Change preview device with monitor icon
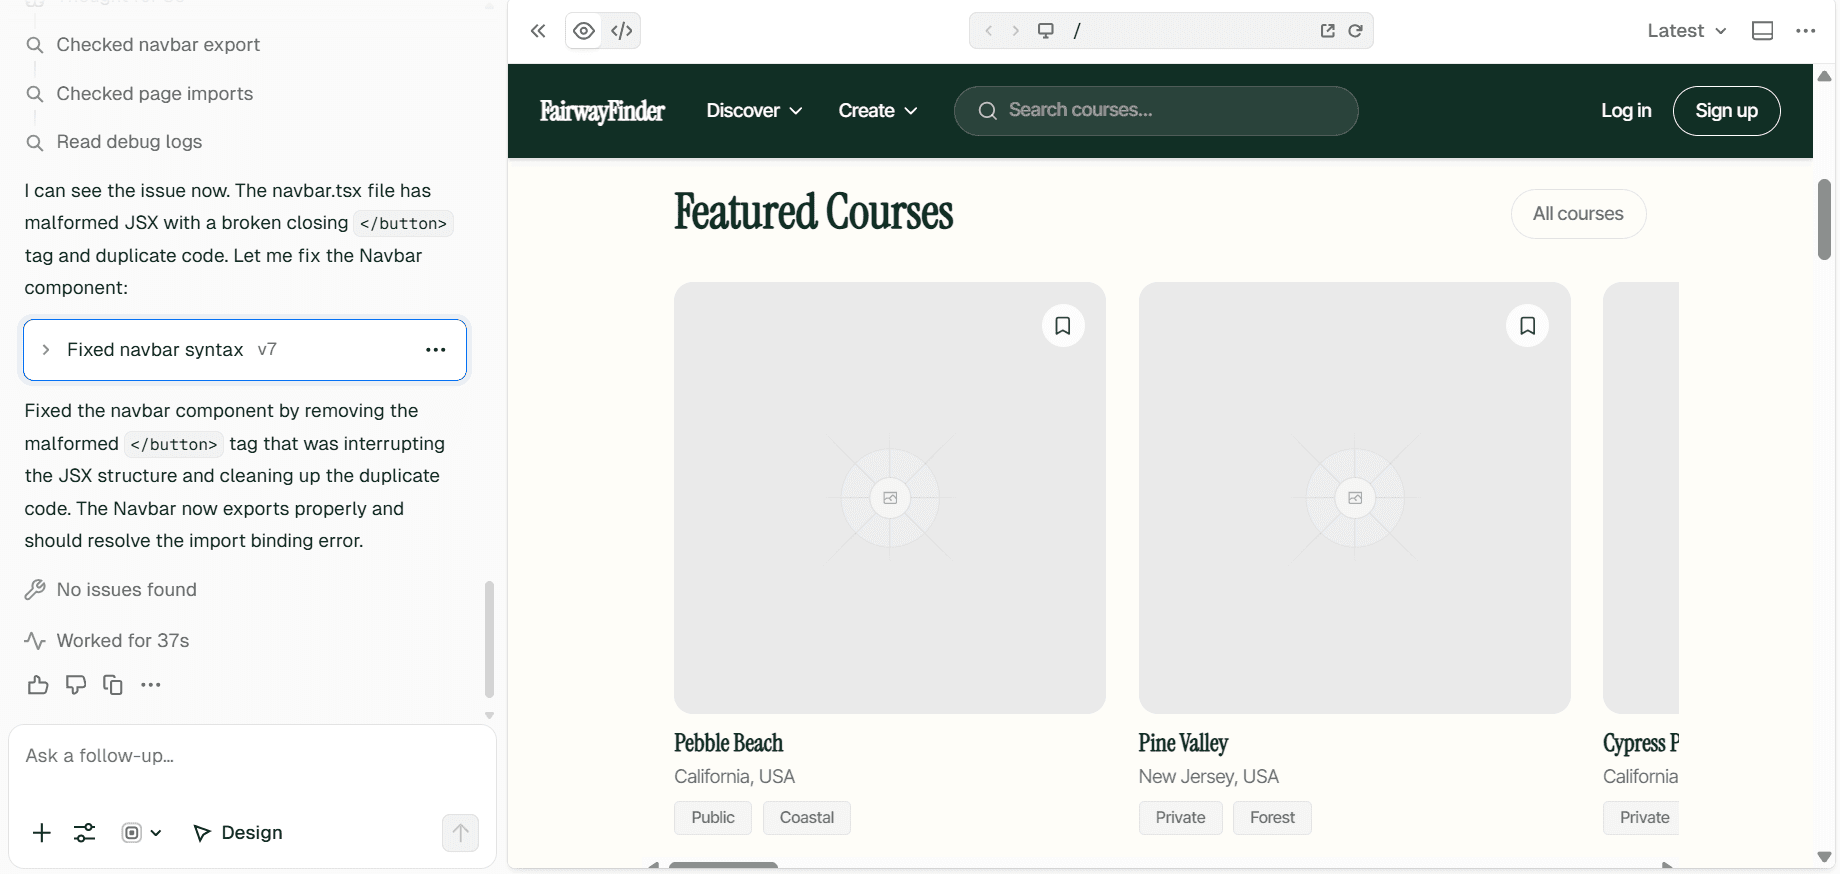 (1046, 31)
